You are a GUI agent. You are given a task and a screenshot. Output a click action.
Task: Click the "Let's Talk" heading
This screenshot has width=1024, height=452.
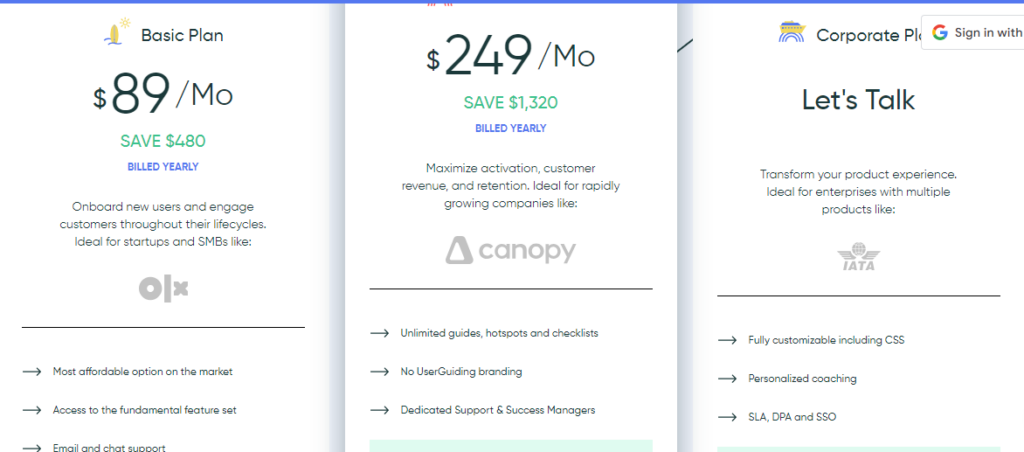(858, 100)
